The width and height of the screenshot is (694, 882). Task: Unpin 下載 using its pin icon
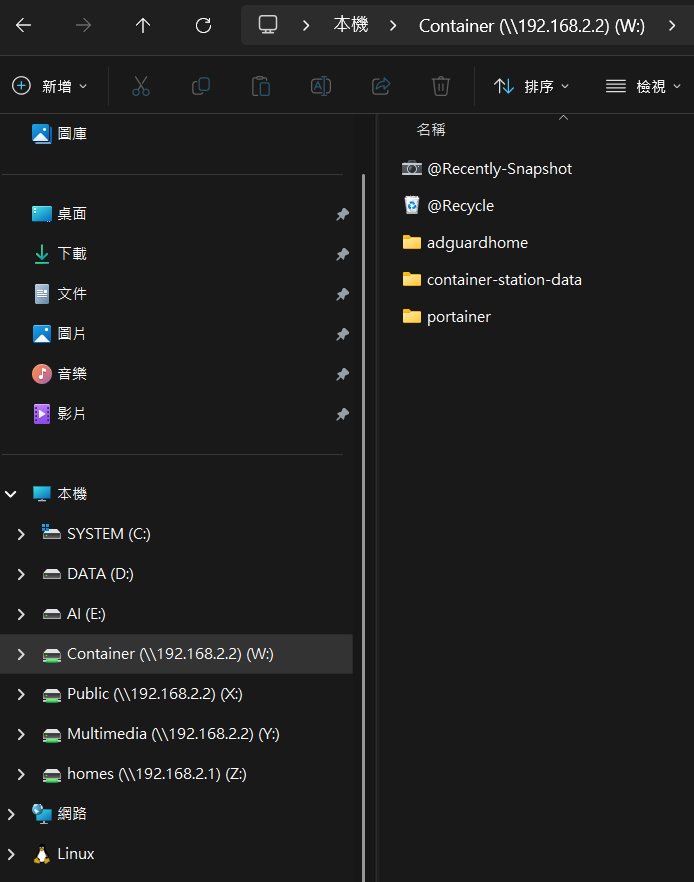[x=343, y=254]
